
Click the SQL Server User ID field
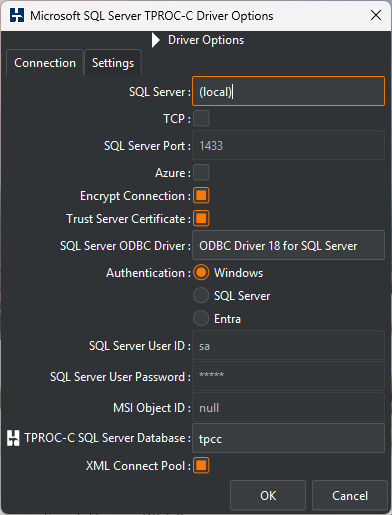pyautogui.click(x=288, y=345)
